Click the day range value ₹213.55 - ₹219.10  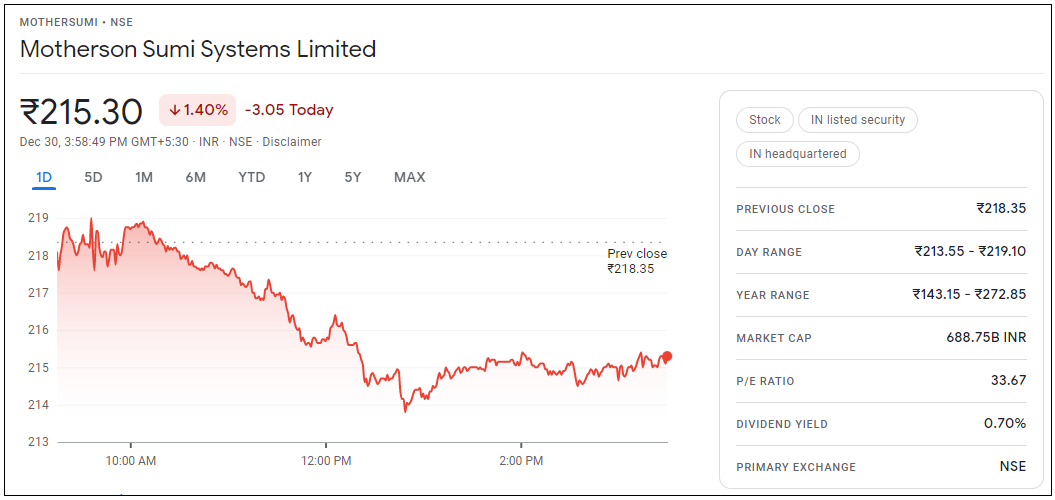(x=970, y=252)
